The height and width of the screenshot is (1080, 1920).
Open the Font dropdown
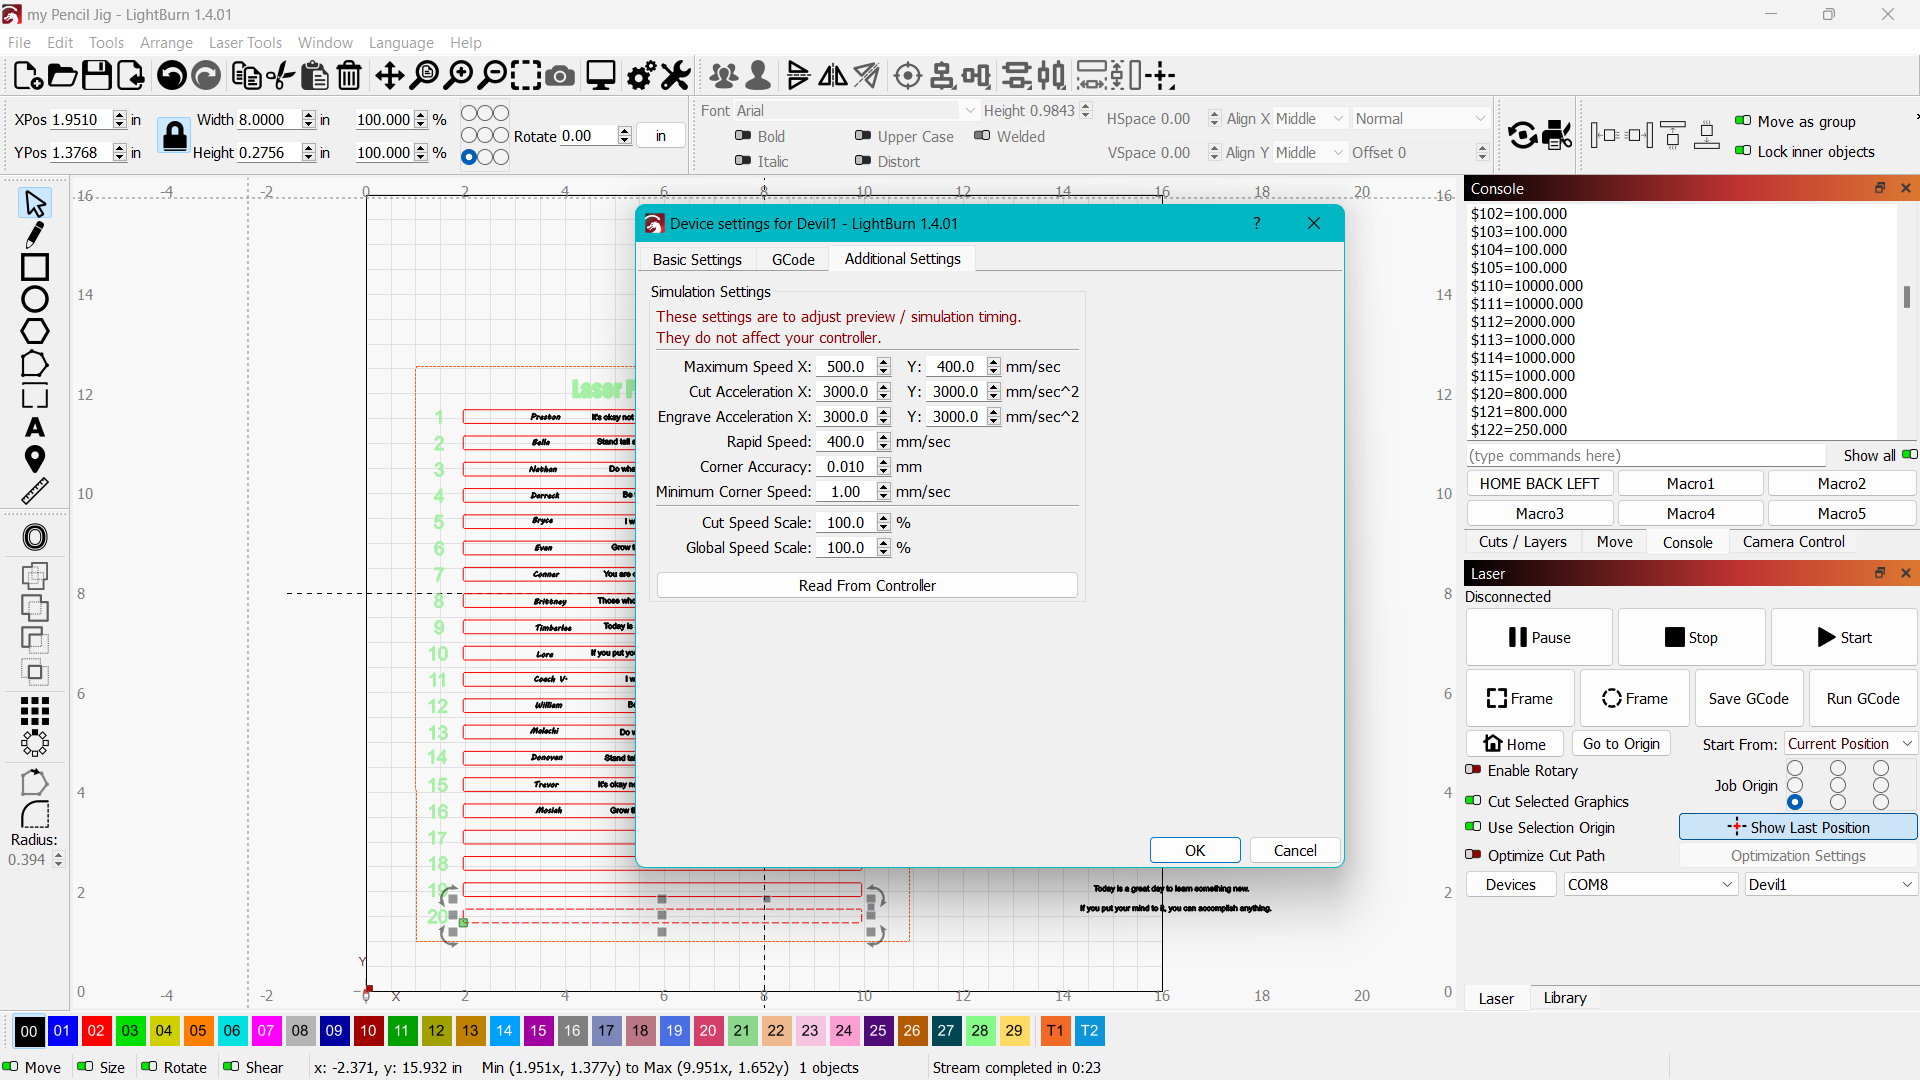856,110
